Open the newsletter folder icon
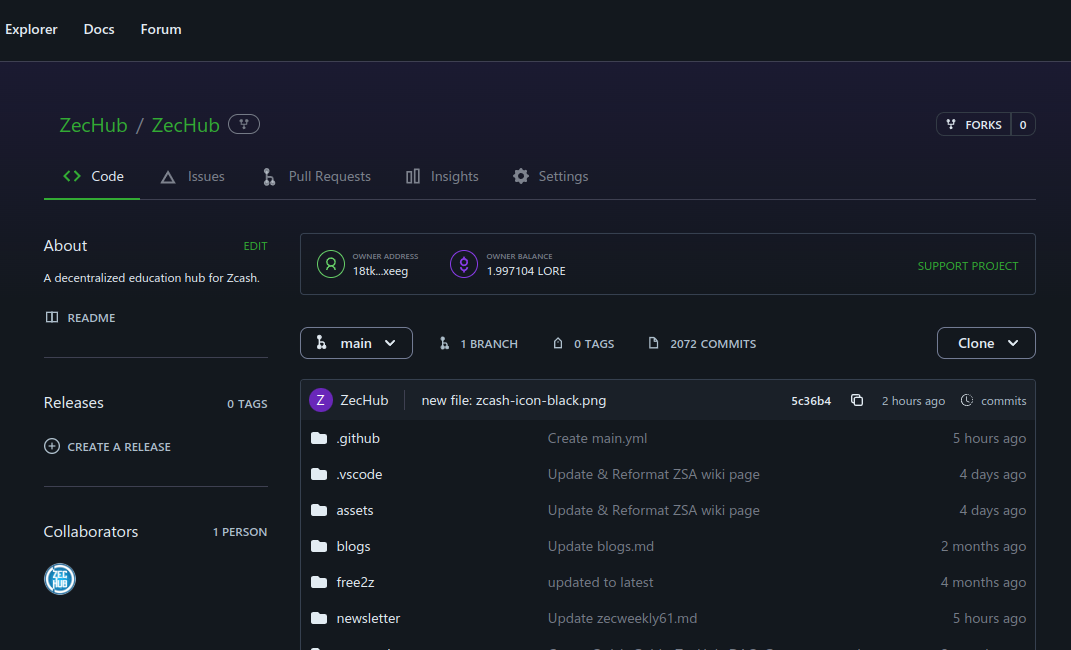1071x650 pixels. 319,618
